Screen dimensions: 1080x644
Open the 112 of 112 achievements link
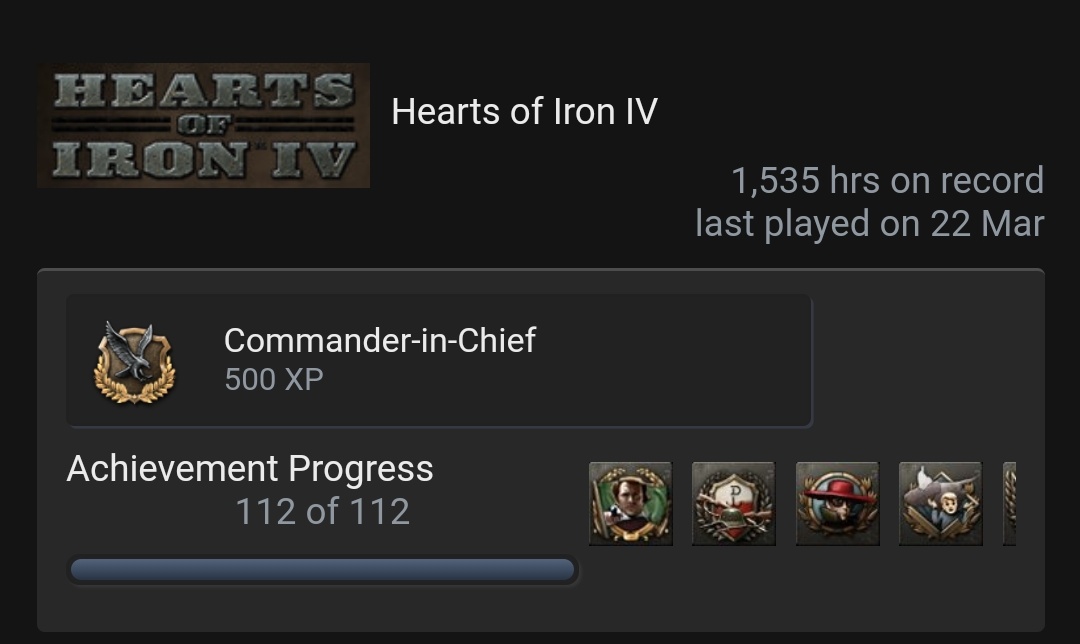click(x=322, y=511)
